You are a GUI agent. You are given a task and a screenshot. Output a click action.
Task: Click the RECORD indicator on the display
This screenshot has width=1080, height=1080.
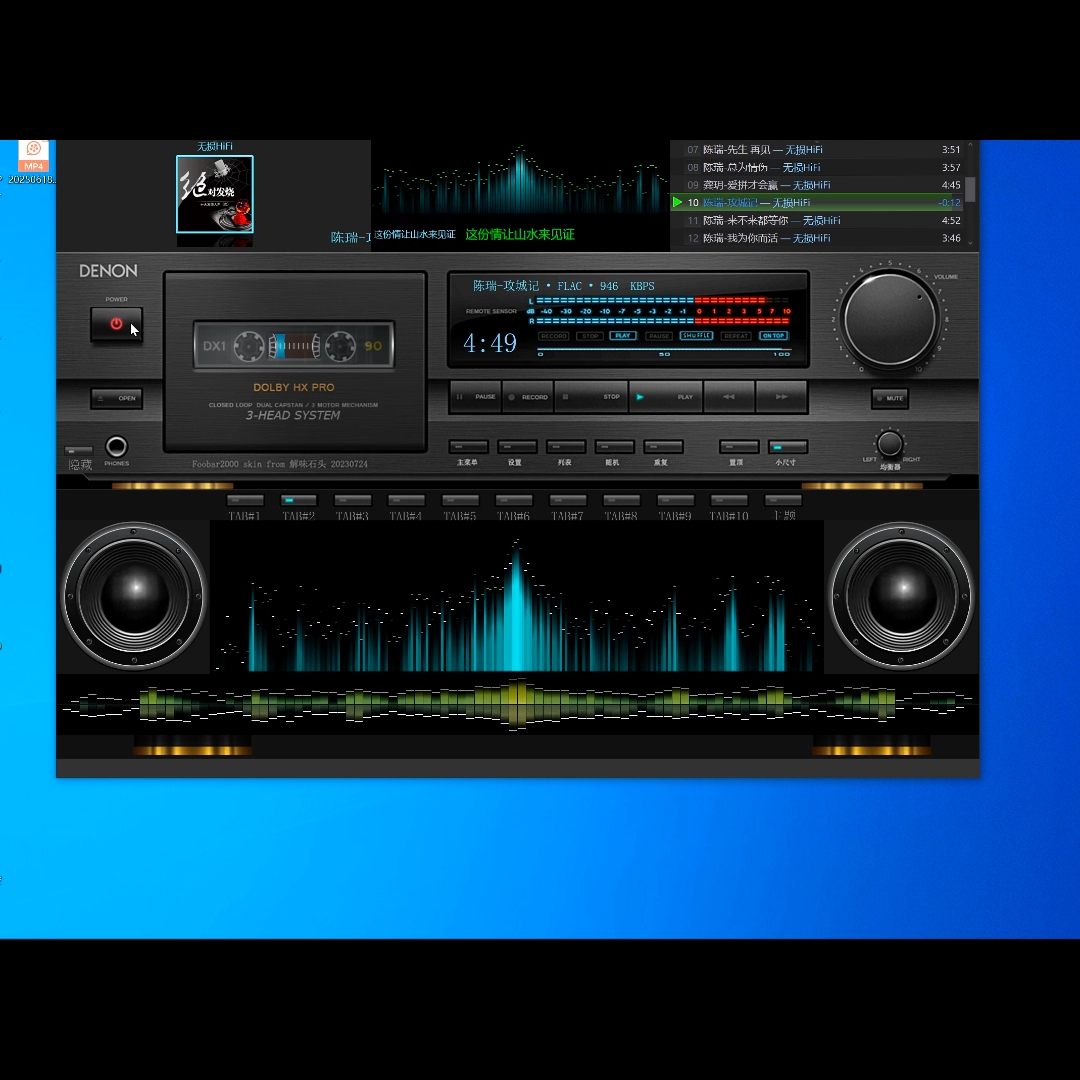[x=554, y=336]
